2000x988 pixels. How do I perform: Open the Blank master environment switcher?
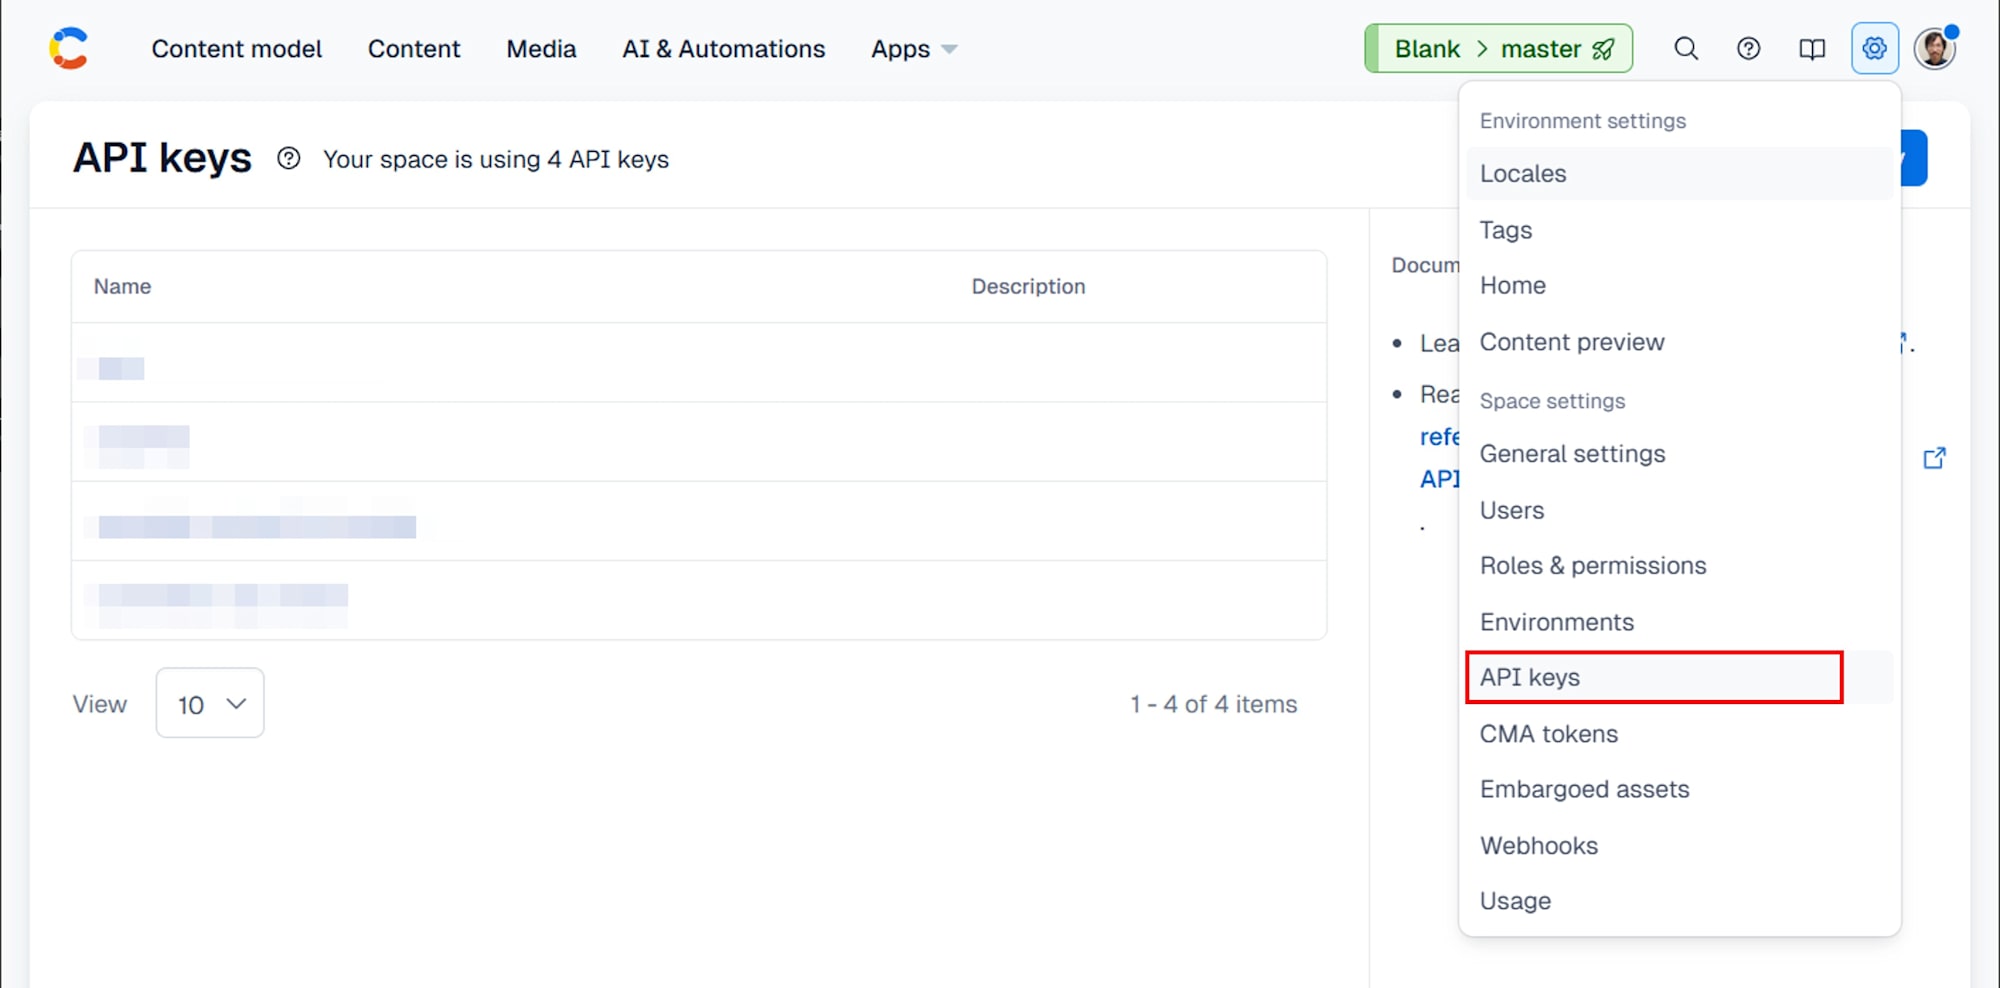pyautogui.click(x=1498, y=49)
